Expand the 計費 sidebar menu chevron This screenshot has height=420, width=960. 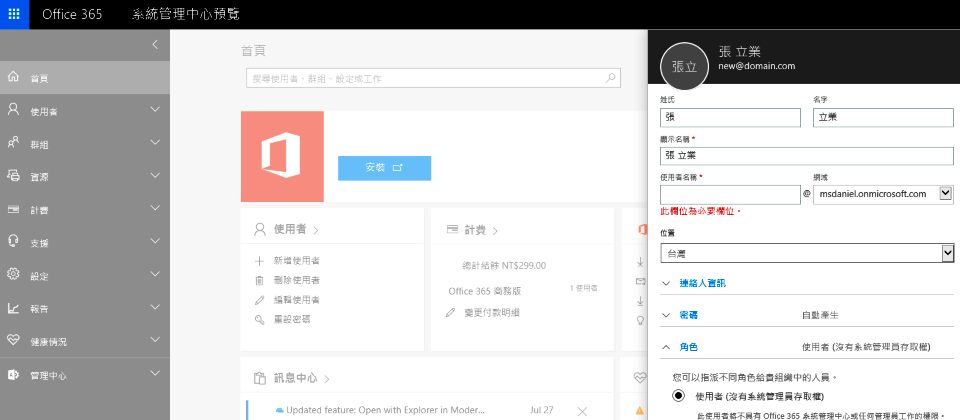pos(155,208)
